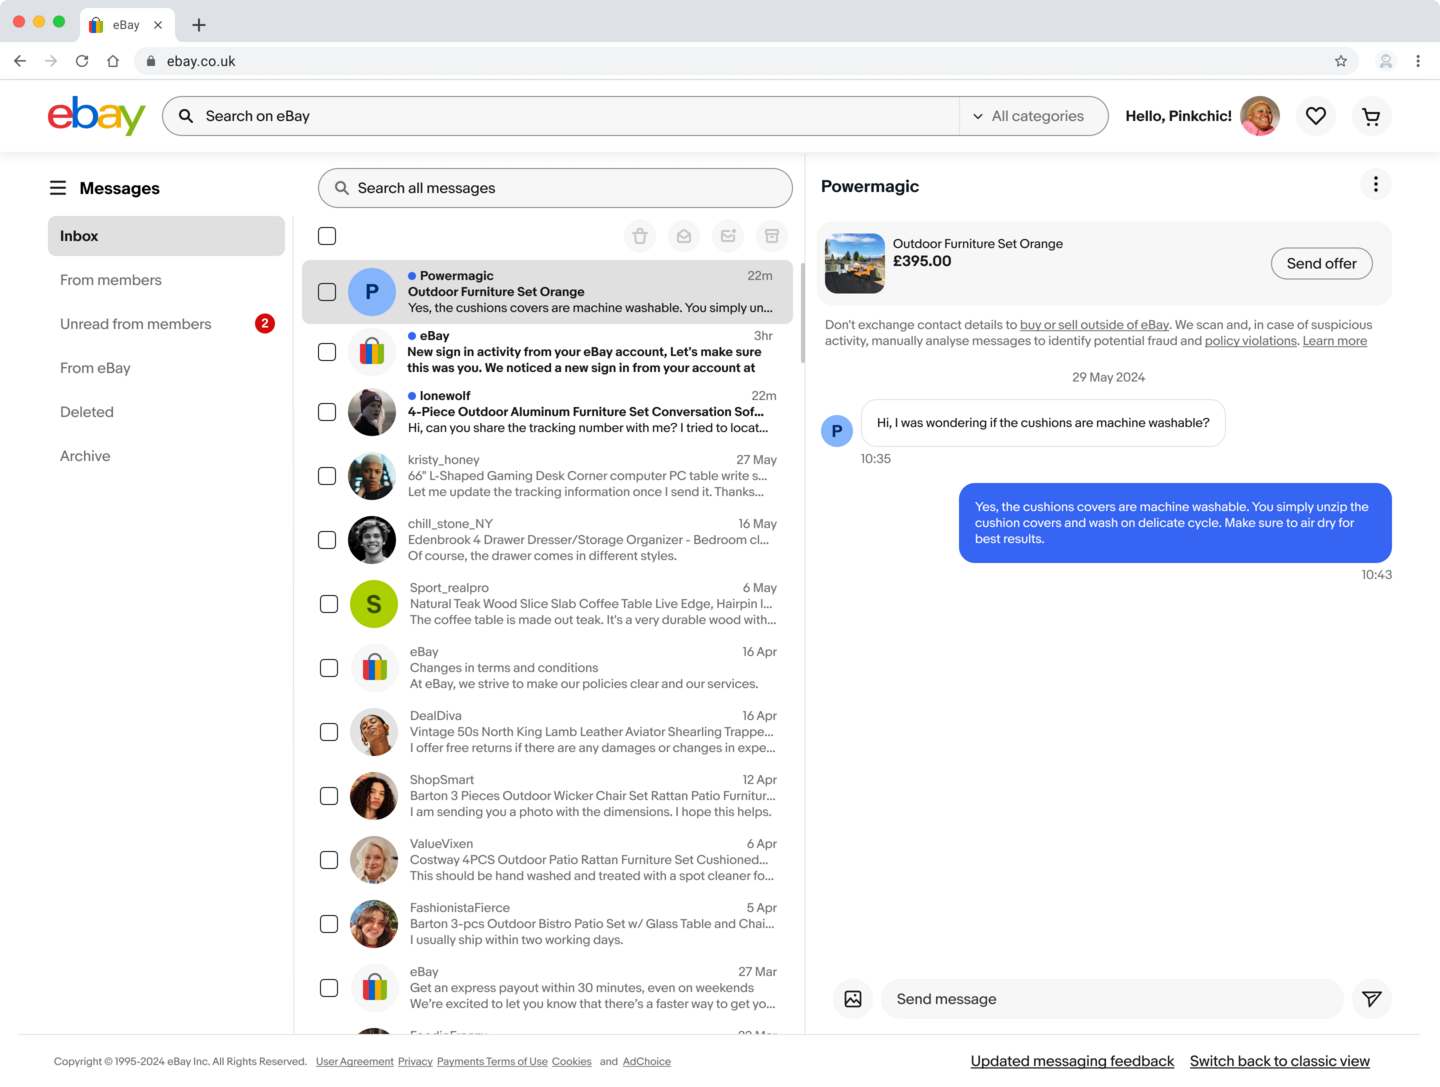This screenshot has width=1440, height=1087.
Task: Bookmark this page with the star icon
Action: pyautogui.click(x=1341, y=61)
